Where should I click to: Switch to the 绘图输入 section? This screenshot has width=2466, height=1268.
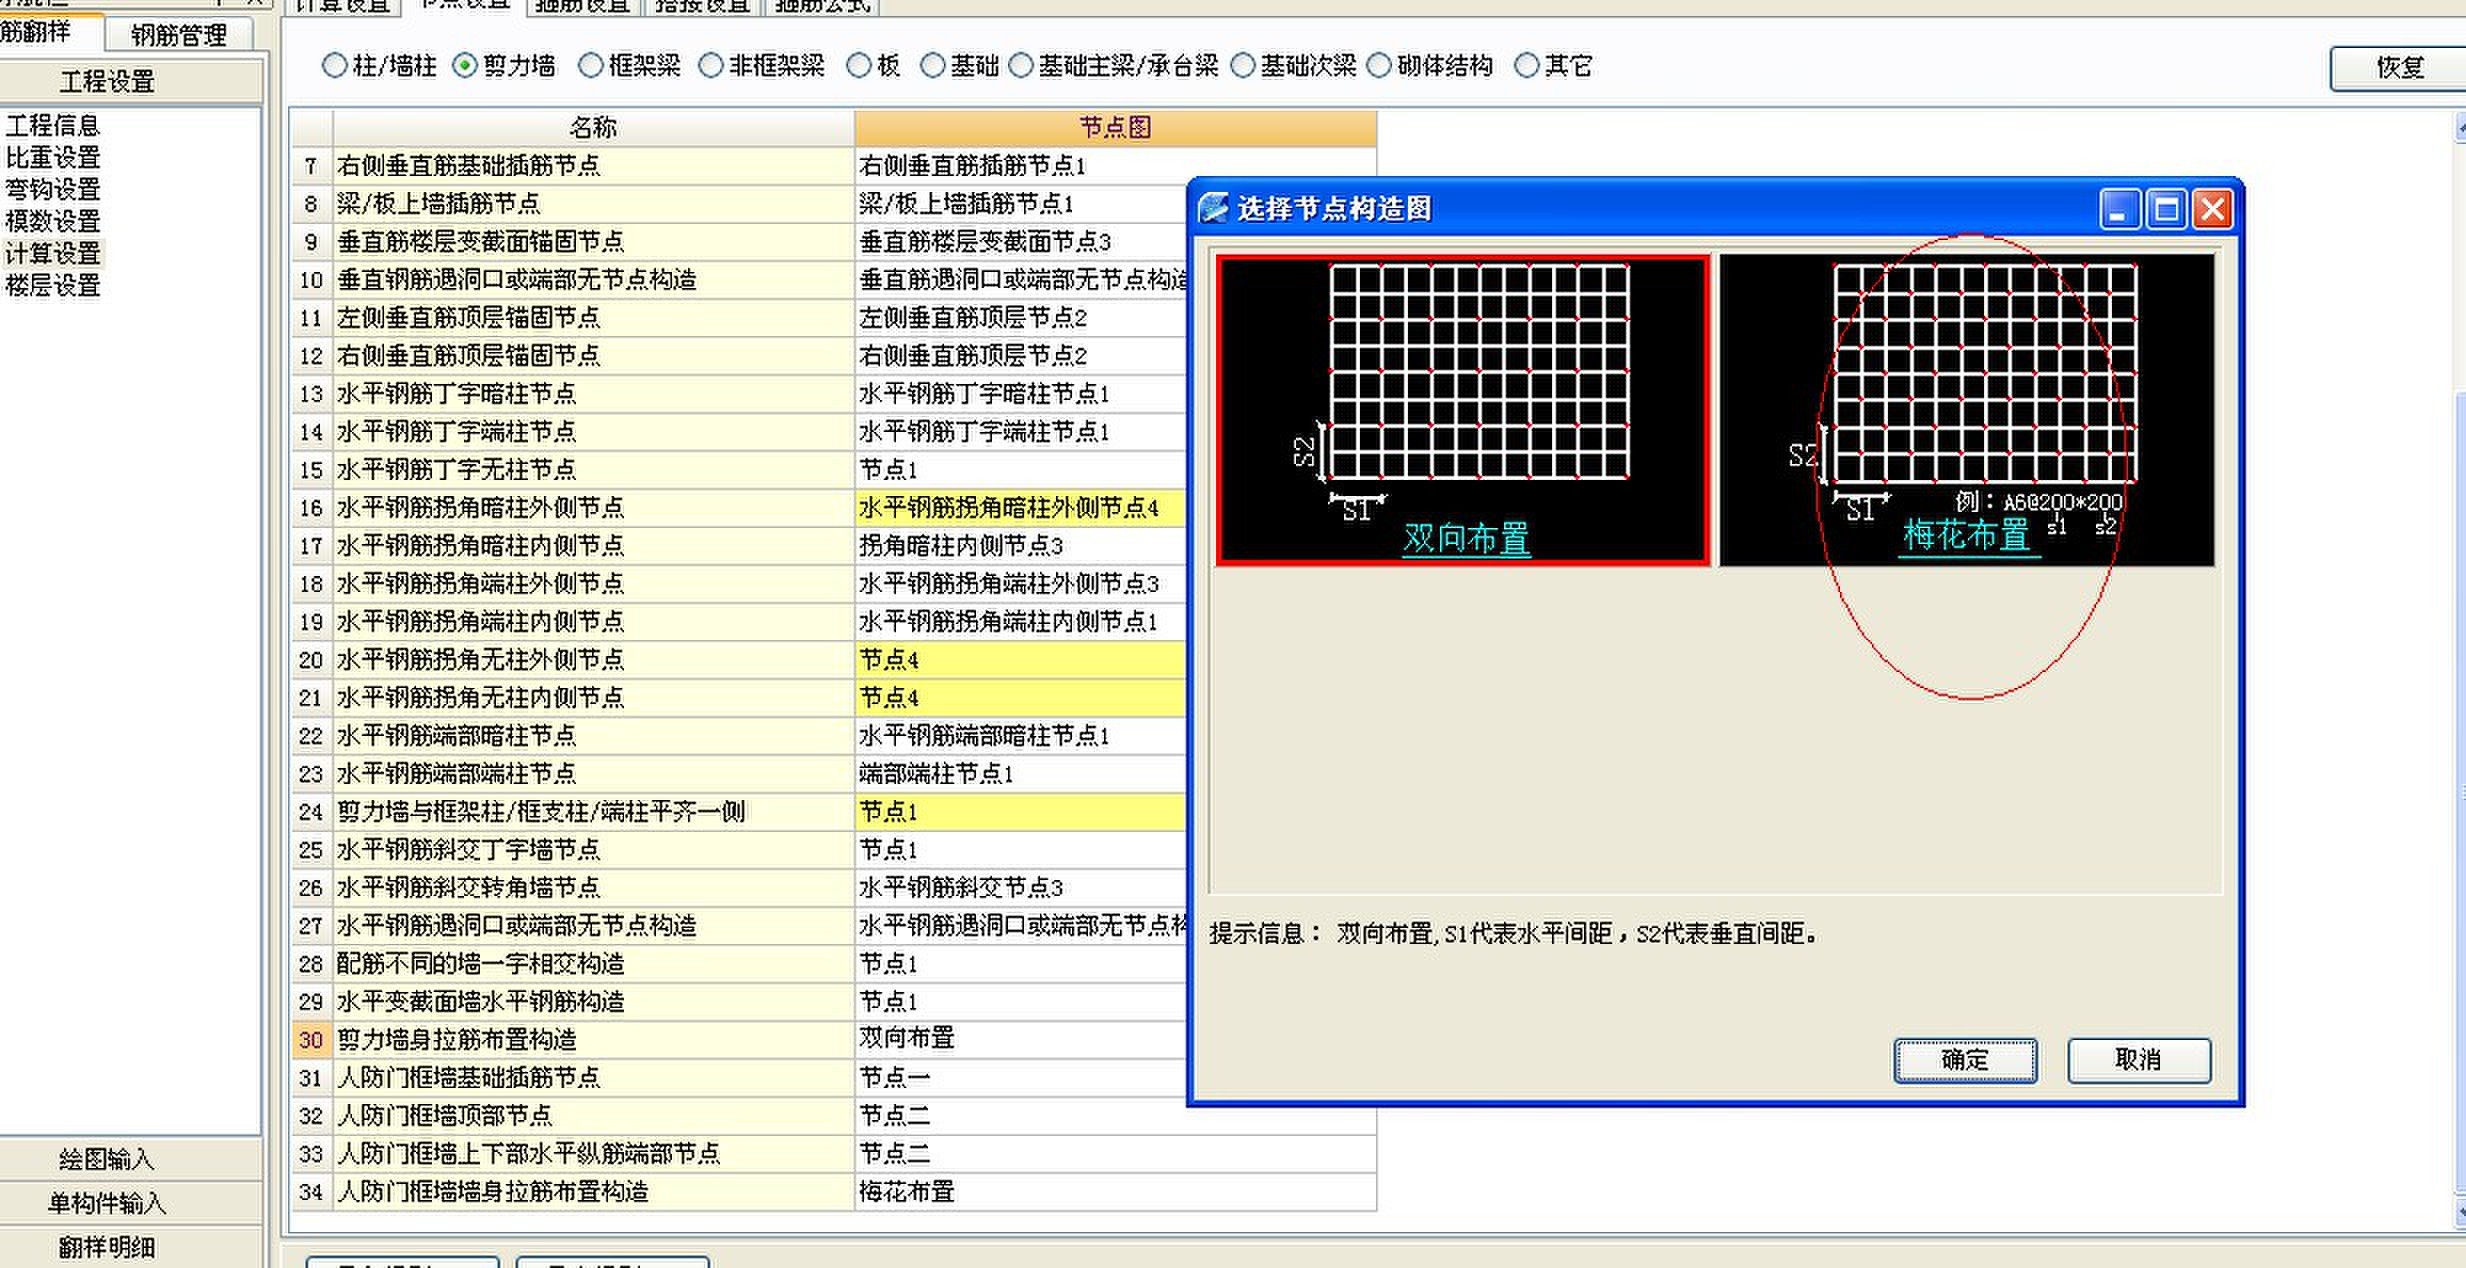point(131,1159)
